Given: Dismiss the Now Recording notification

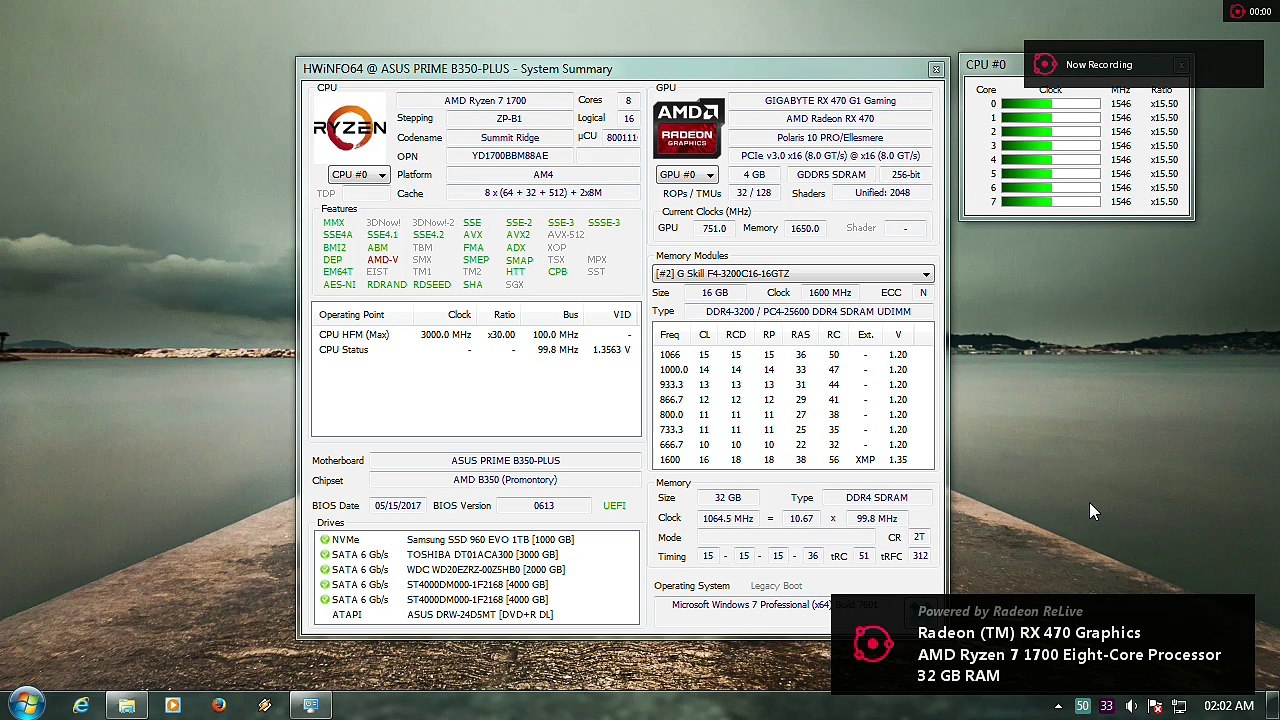Looking at the screenshot, I should (x=1181, y=65).
